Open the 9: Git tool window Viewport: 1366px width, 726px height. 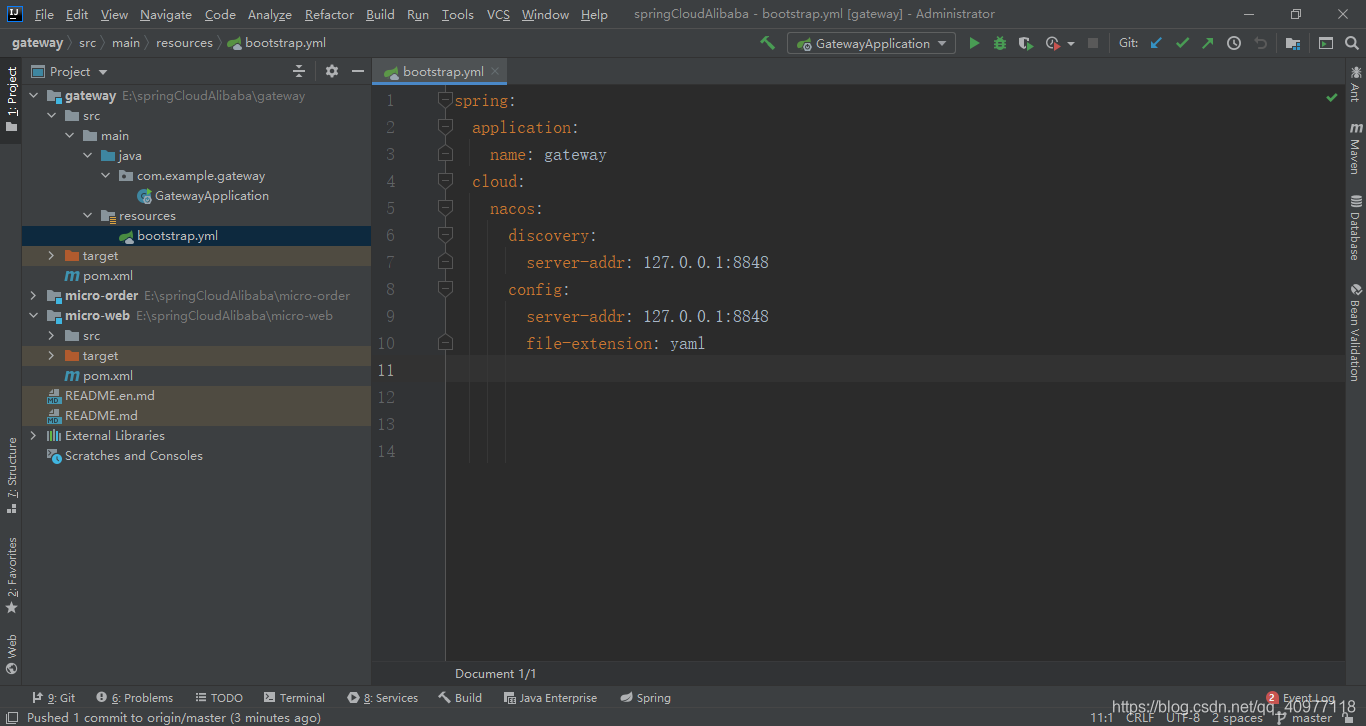click(53, 698)
